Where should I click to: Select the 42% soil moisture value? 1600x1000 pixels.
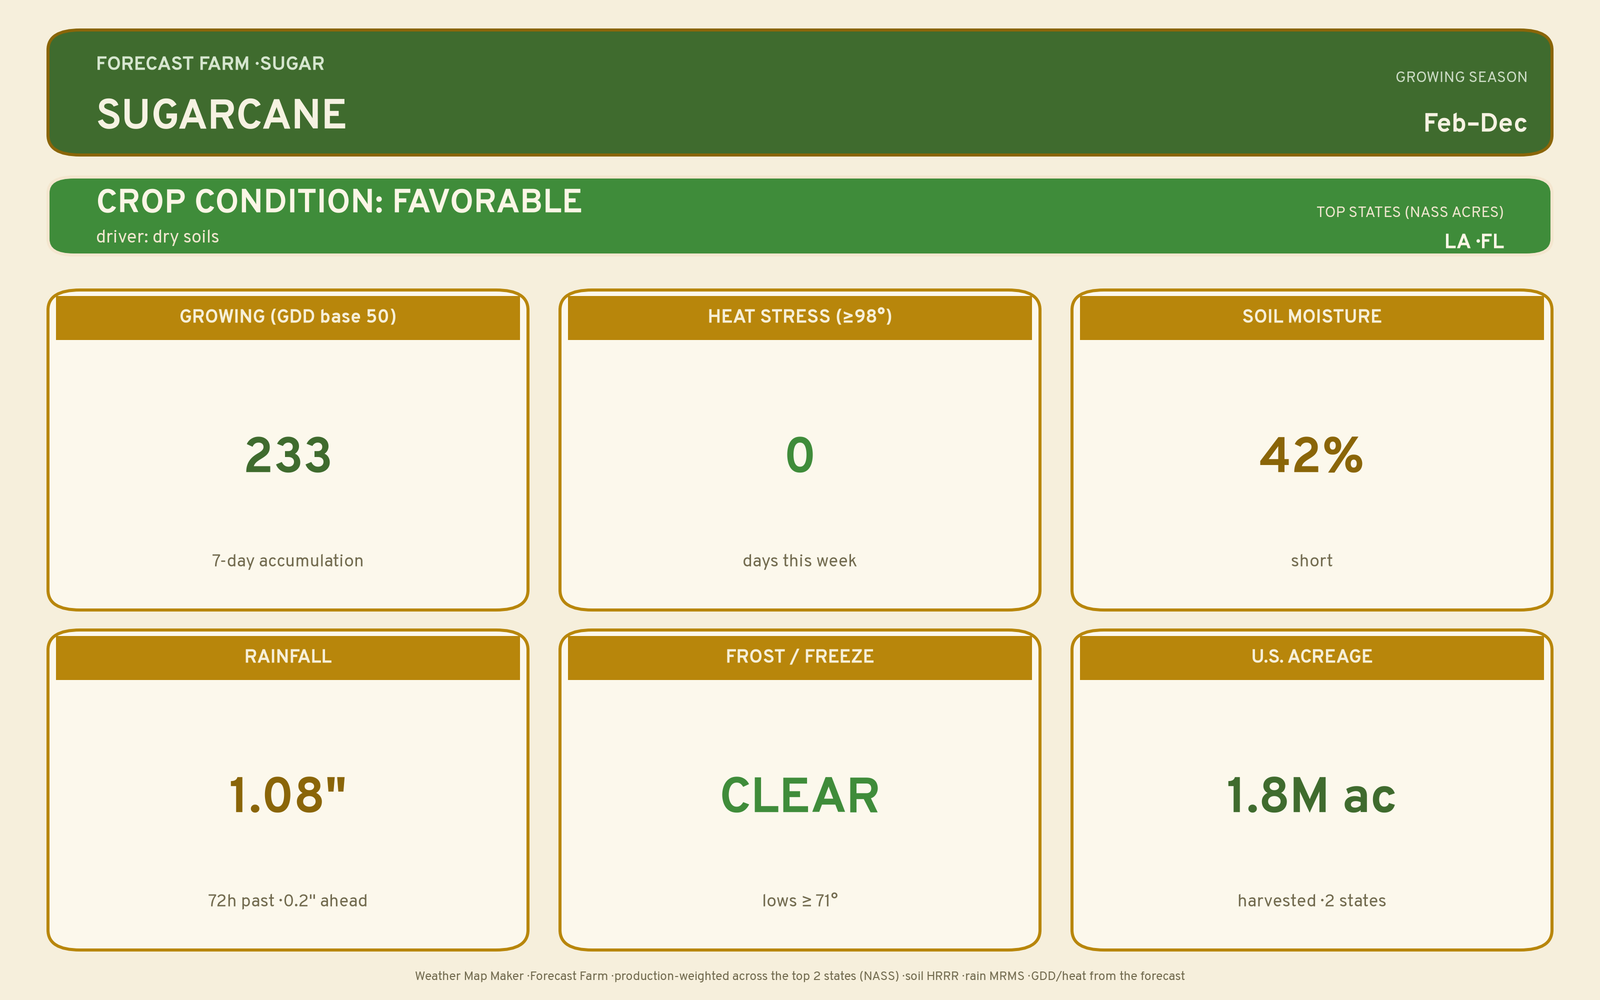tap(1311, 456)
